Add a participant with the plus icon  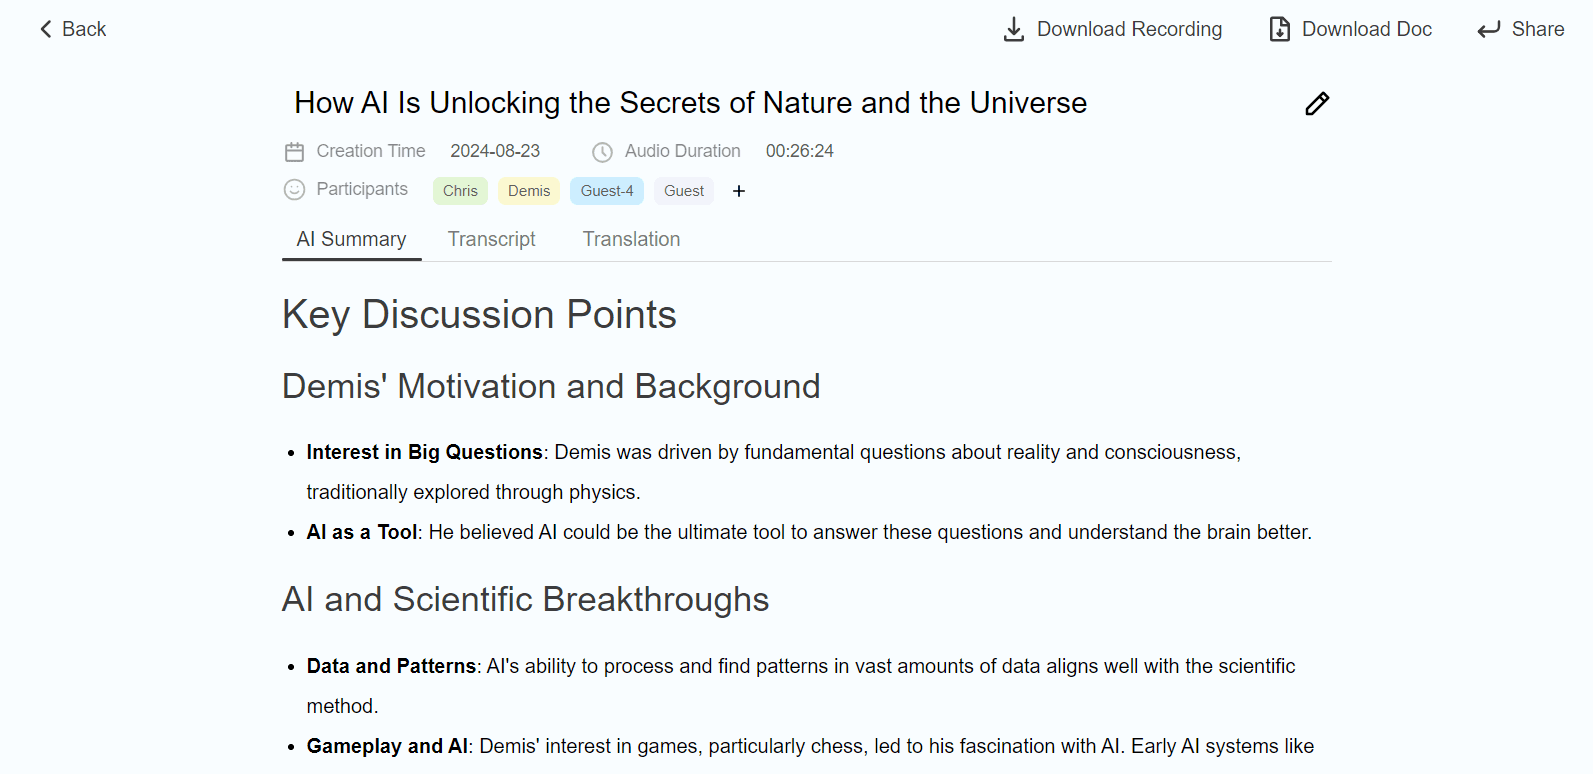[739, 191]
